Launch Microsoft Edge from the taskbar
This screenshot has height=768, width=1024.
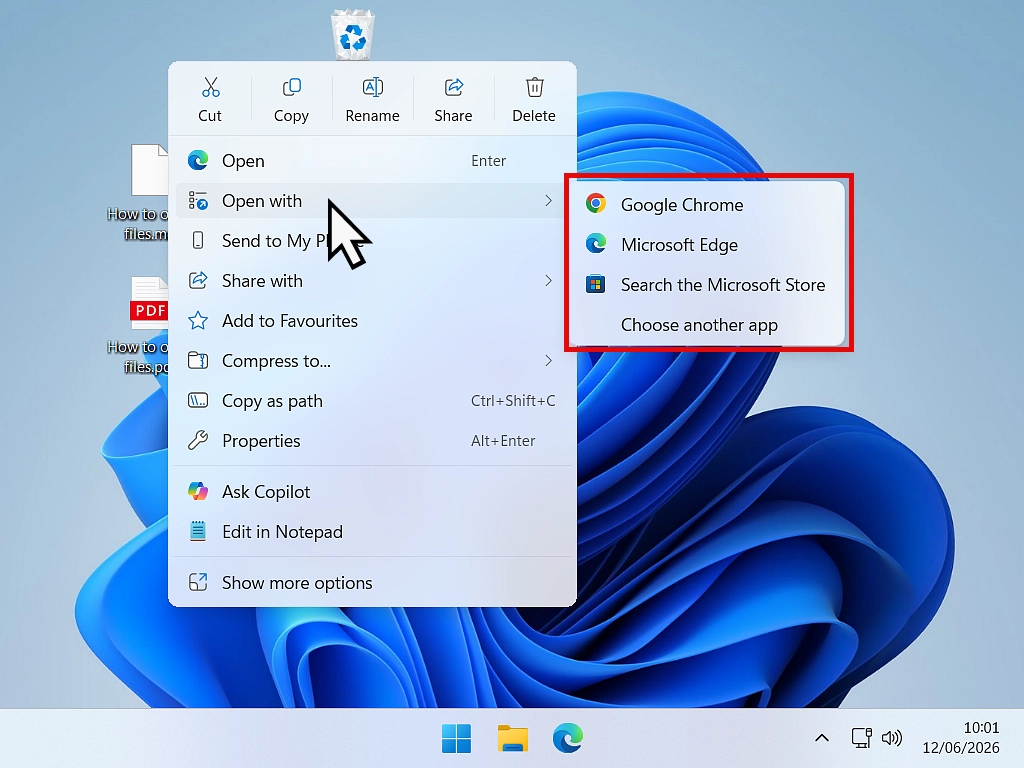click(568, 739)
